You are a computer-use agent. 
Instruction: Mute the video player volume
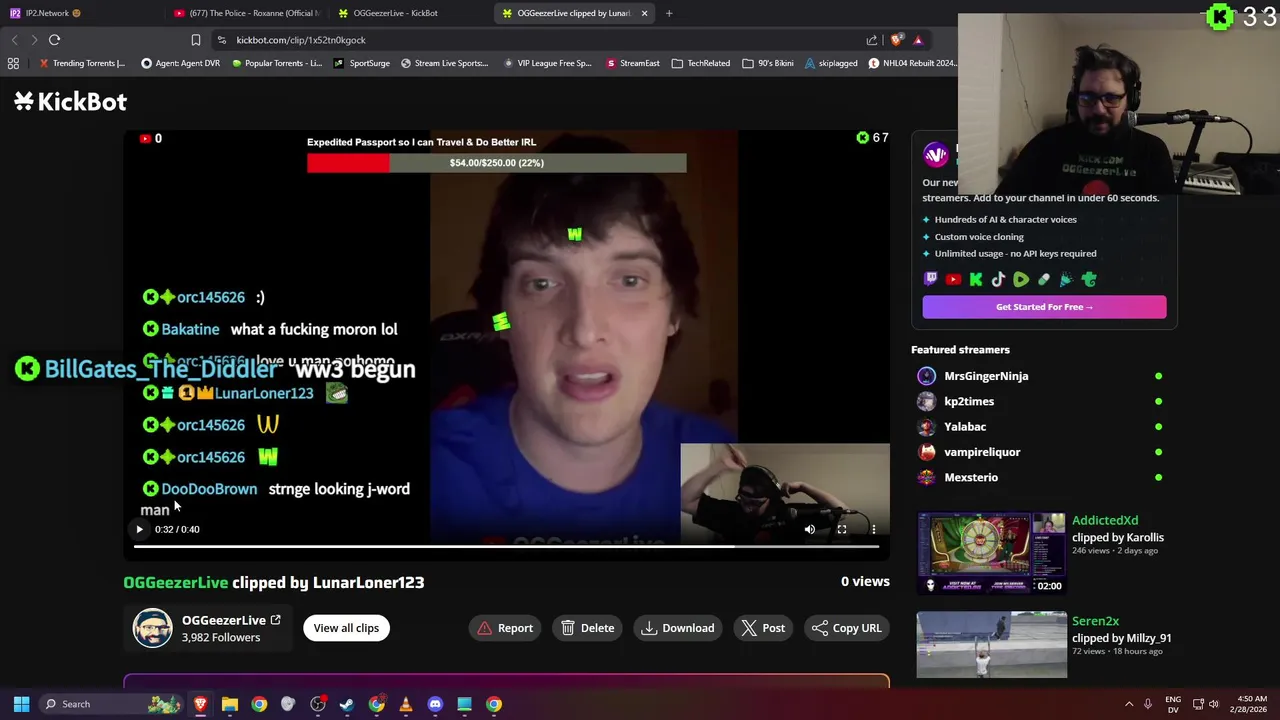tap(810, 529)
